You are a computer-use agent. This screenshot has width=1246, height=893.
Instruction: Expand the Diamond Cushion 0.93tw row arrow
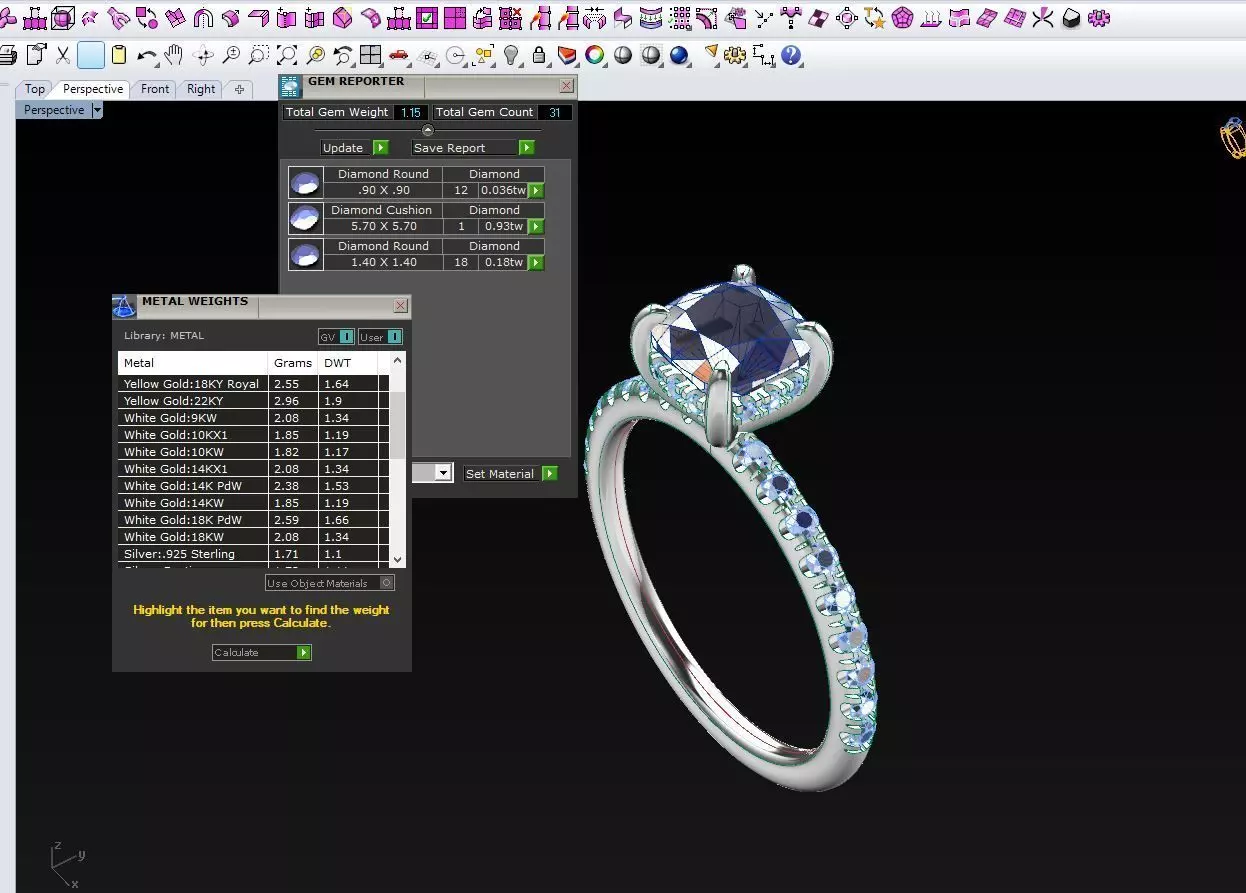(x=536, y=226)
